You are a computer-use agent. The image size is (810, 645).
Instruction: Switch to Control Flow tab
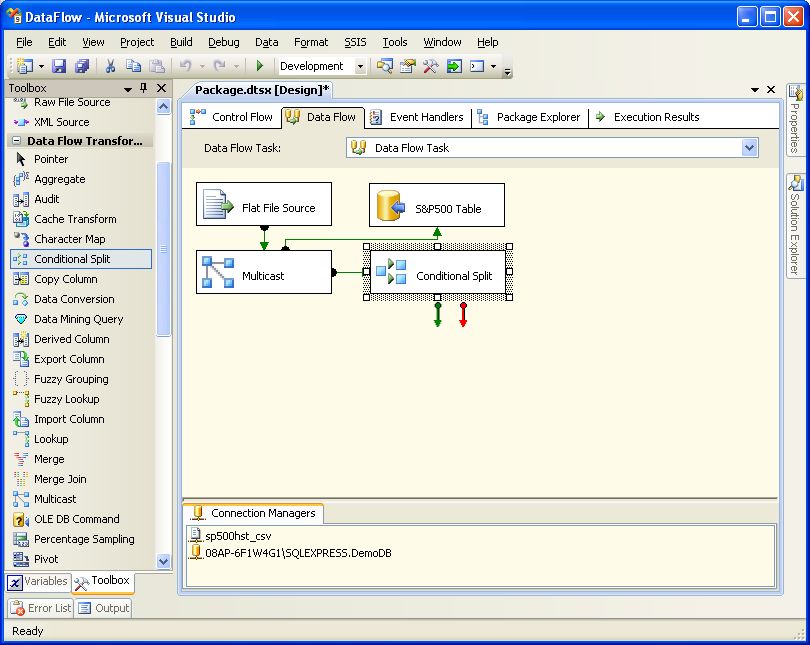pyautogui.click(x=231, y=117)
